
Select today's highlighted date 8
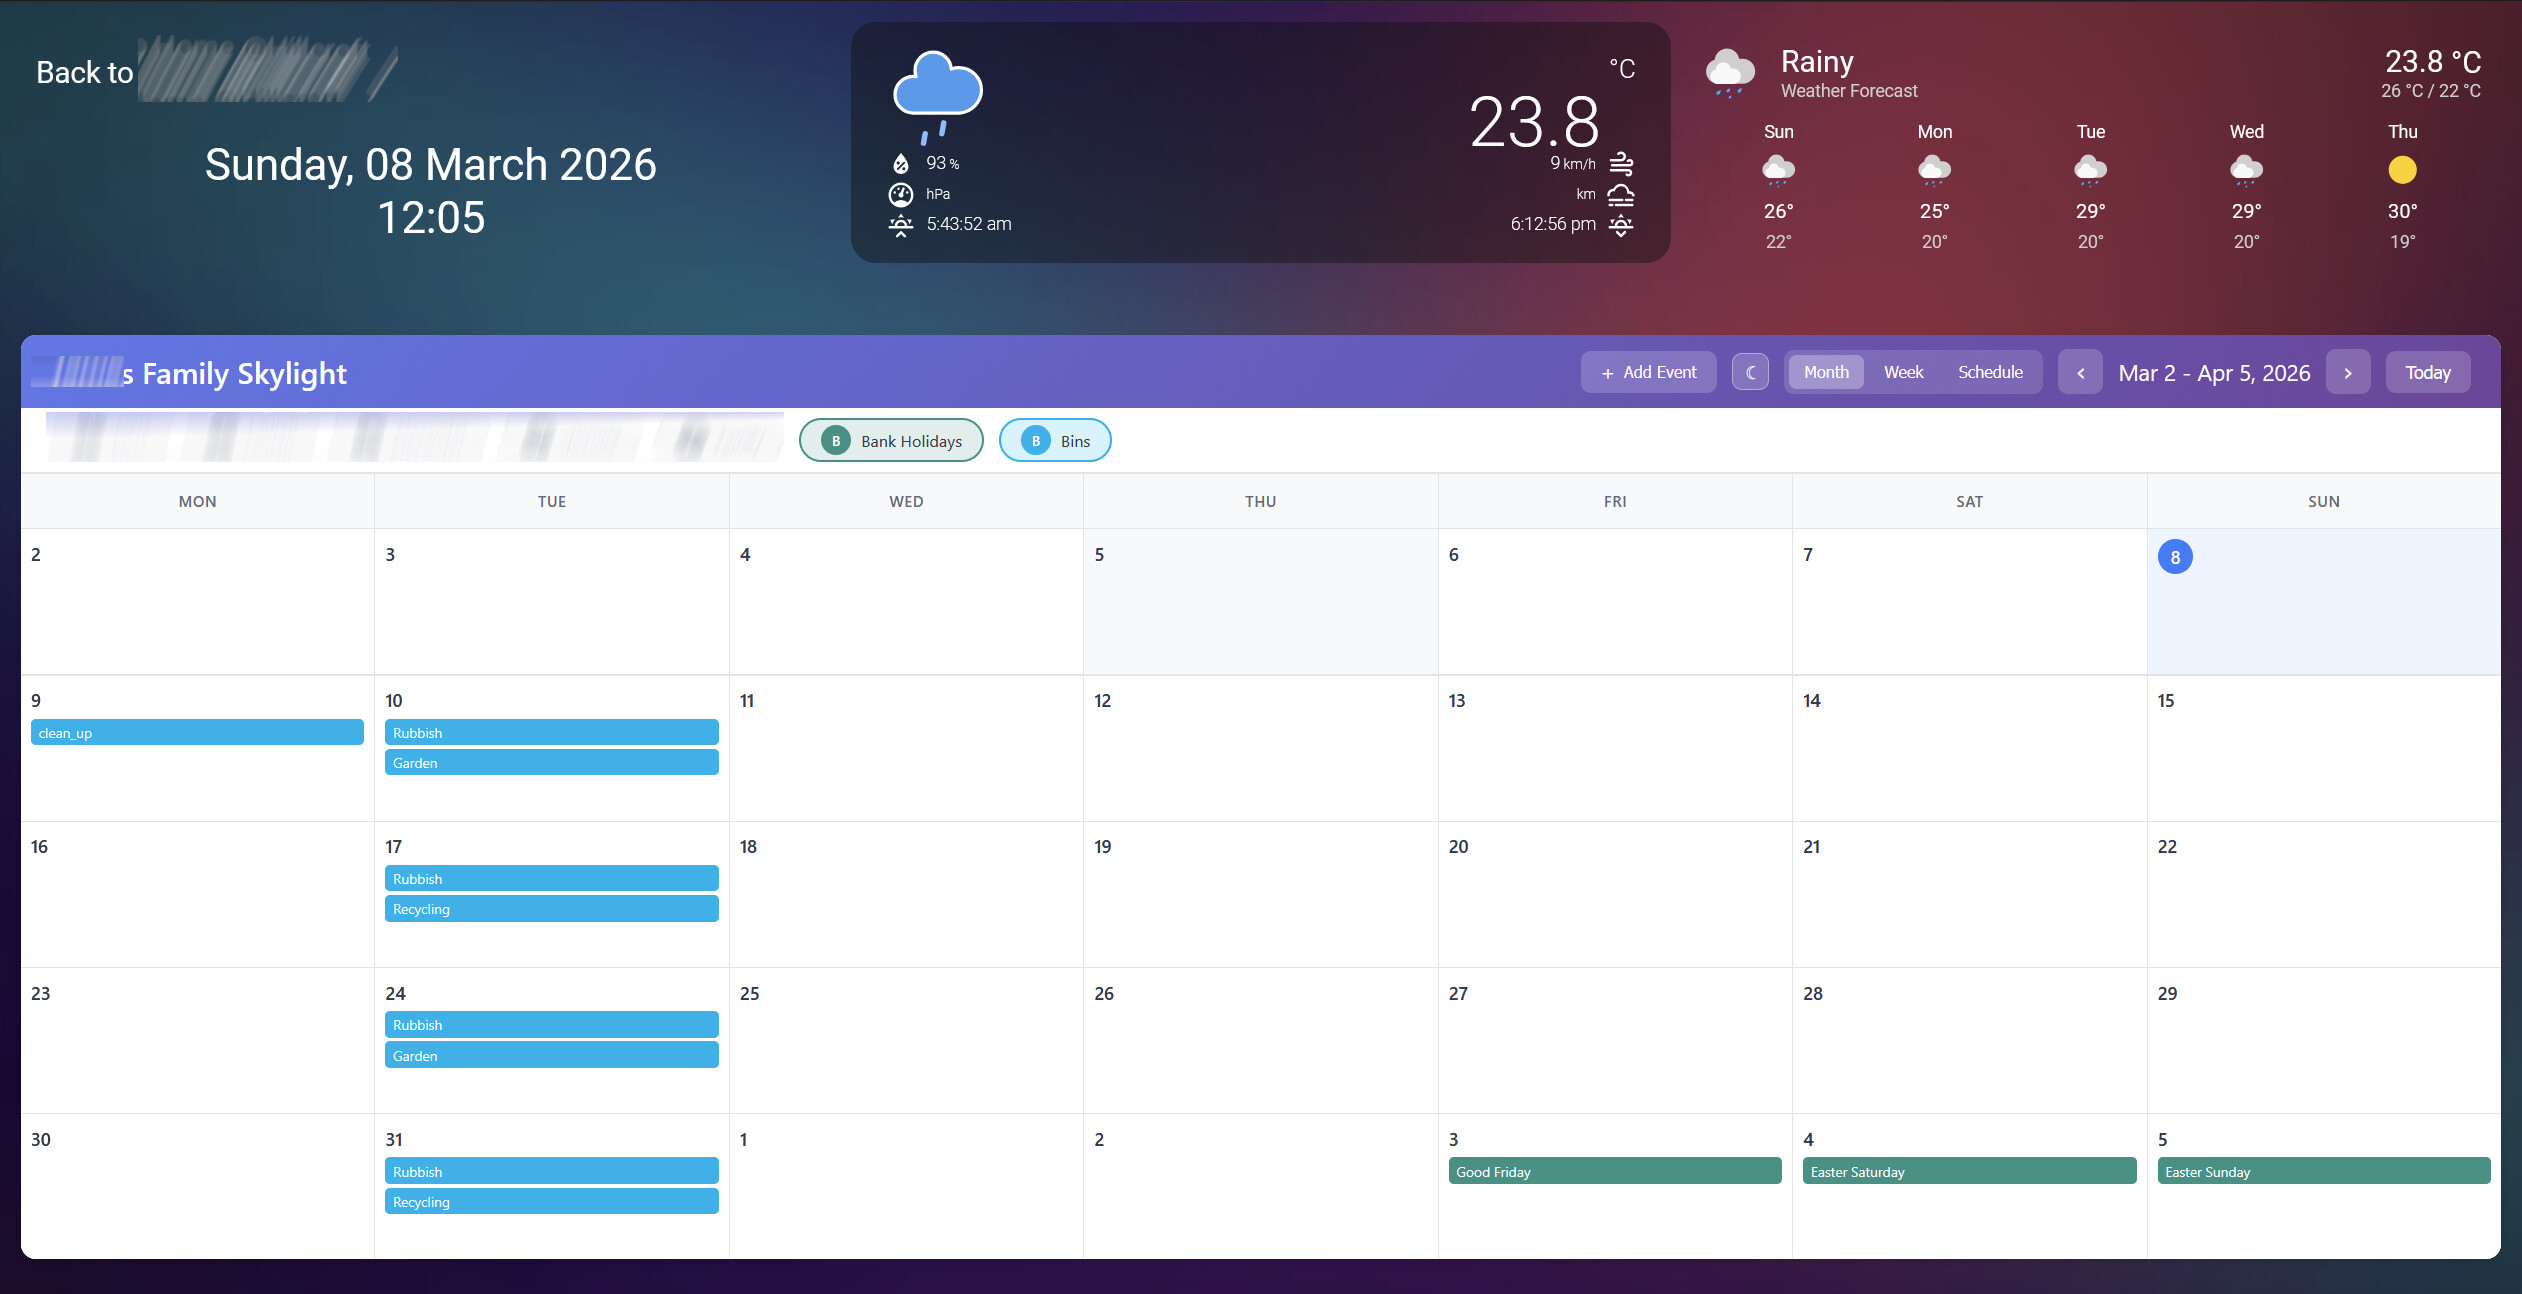2175,557
